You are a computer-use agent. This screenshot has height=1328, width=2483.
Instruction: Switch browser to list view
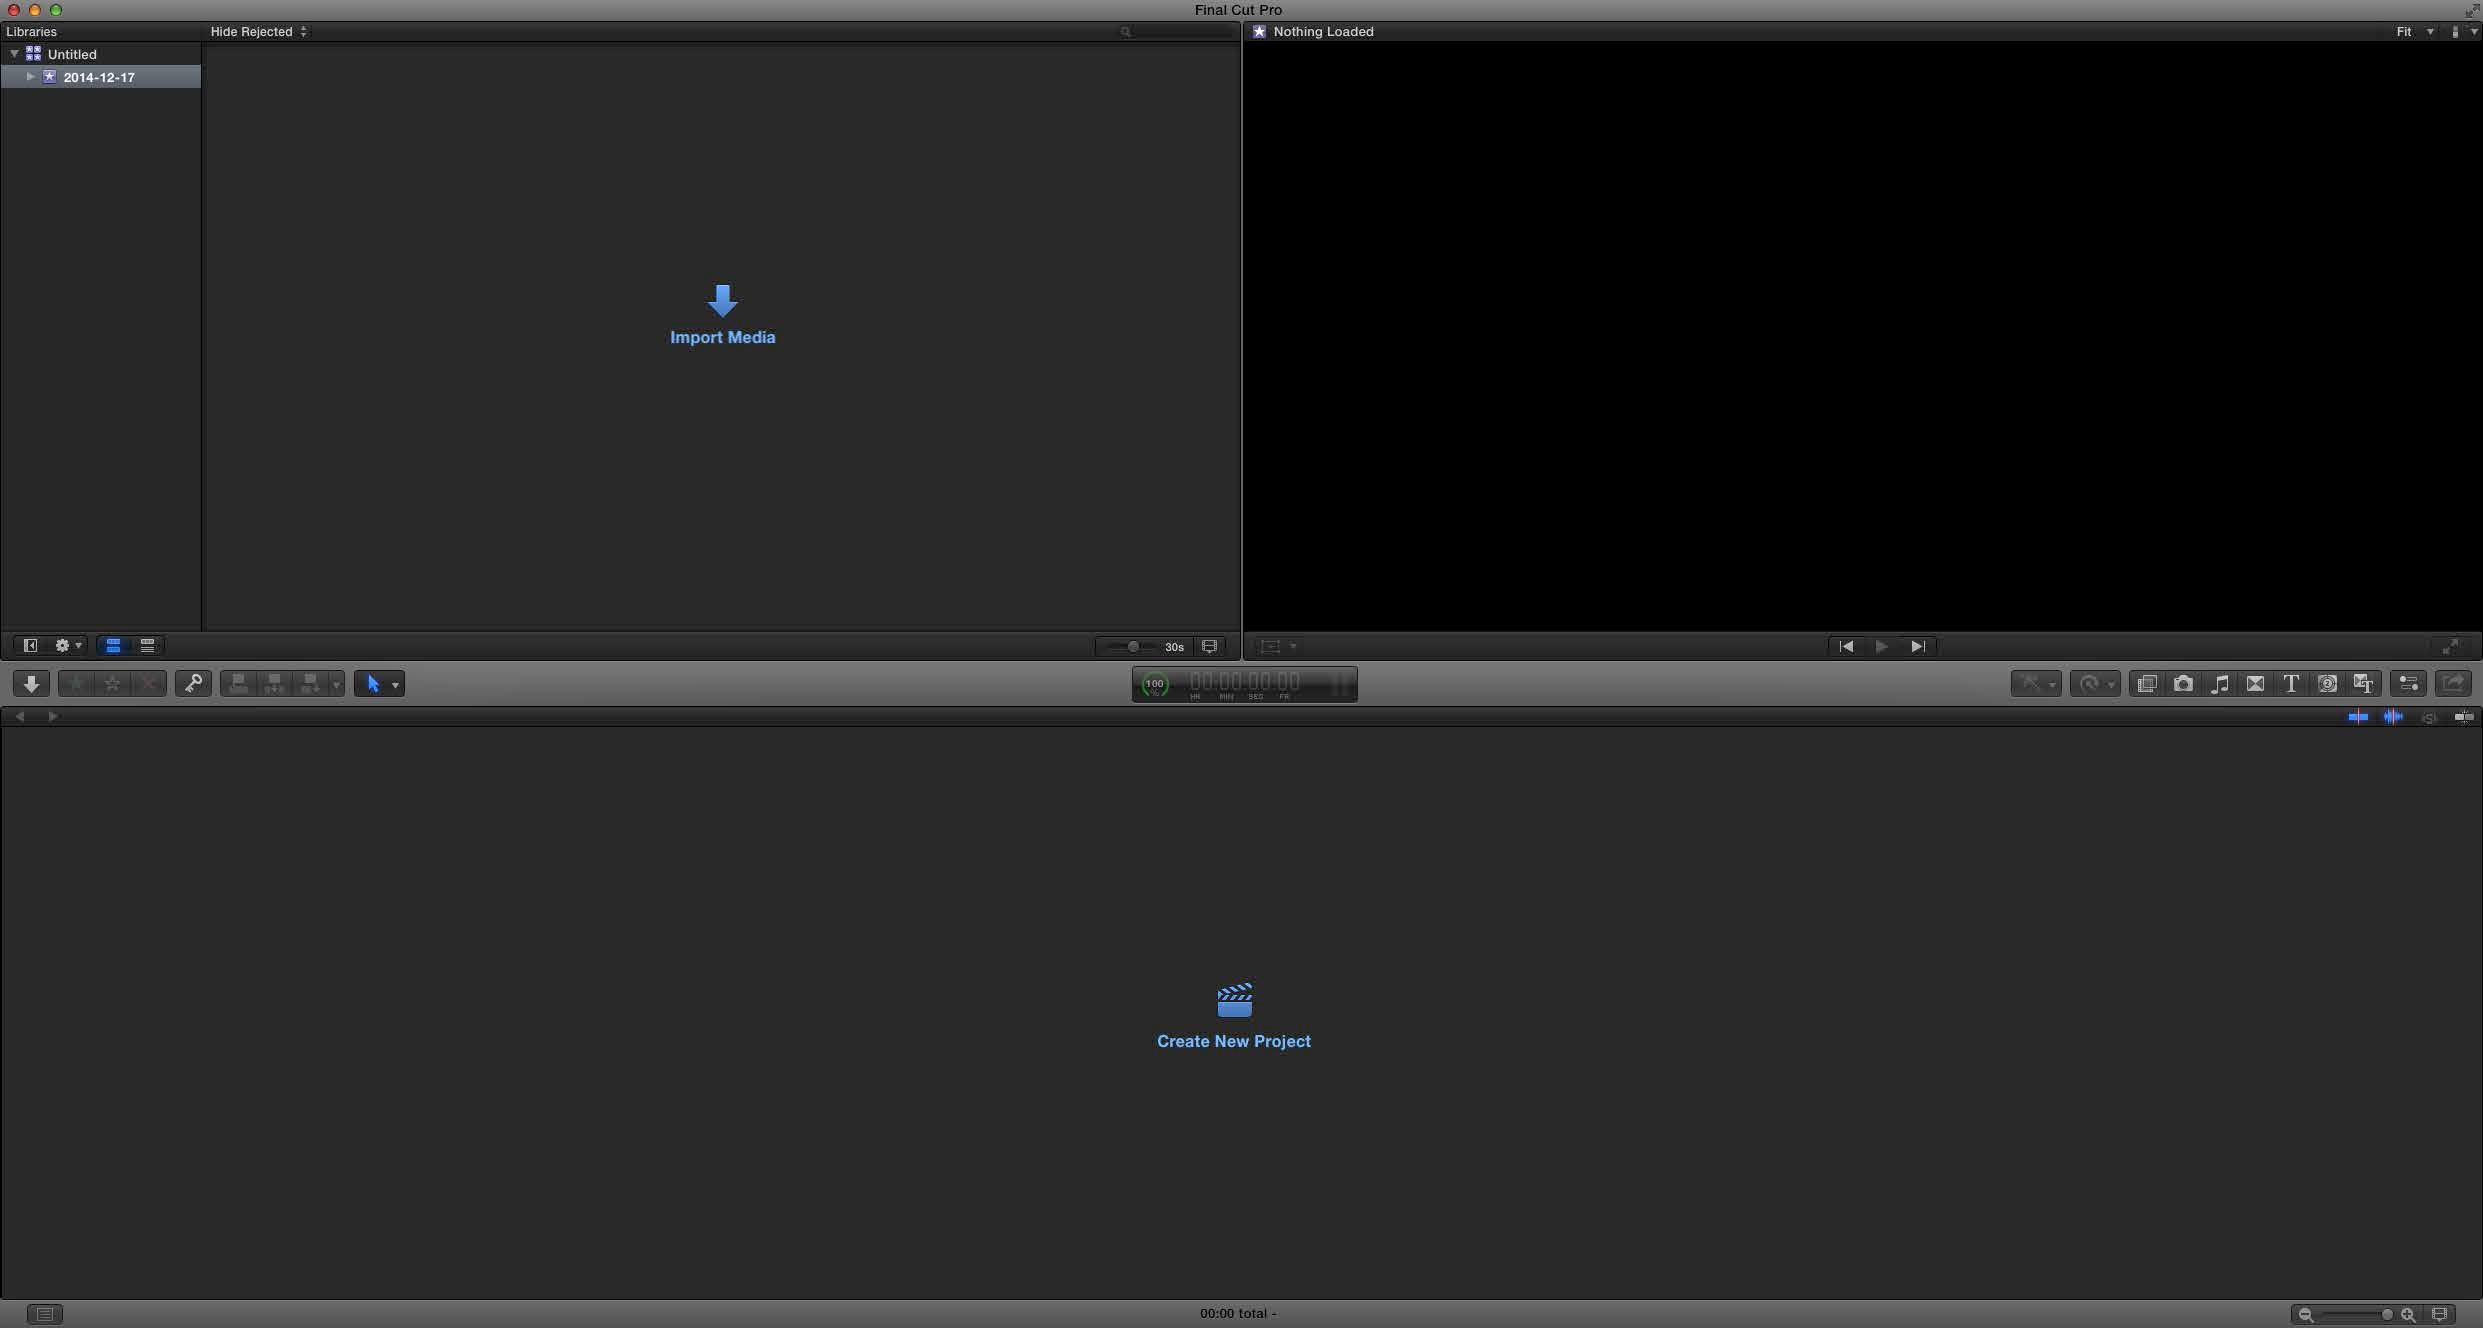click(147, 646)
